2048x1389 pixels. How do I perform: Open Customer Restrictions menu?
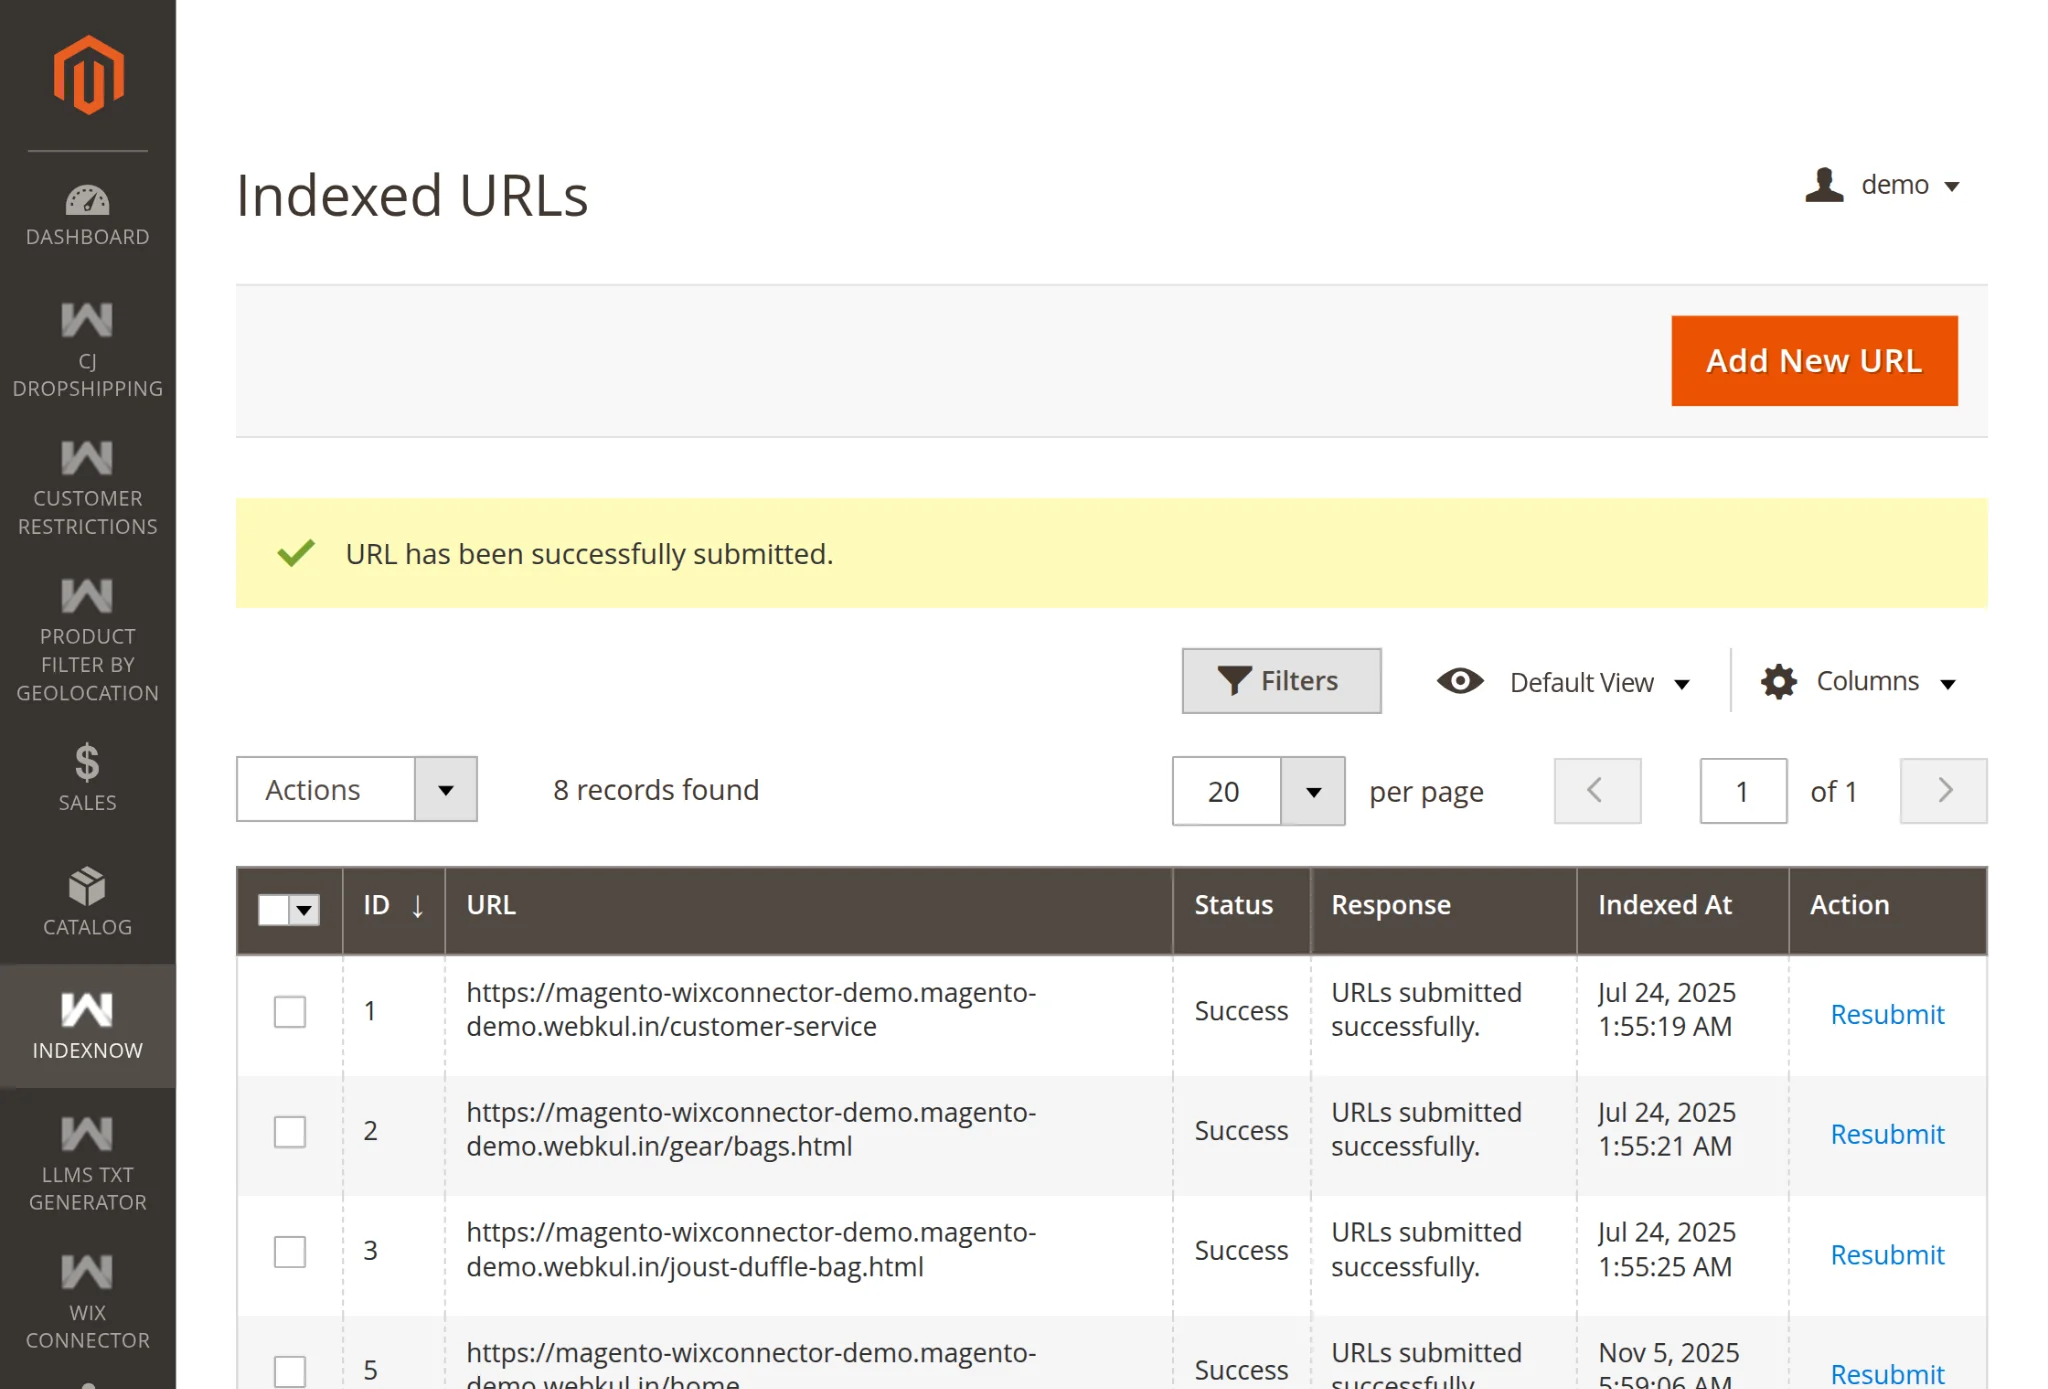[x=88, y=487]
